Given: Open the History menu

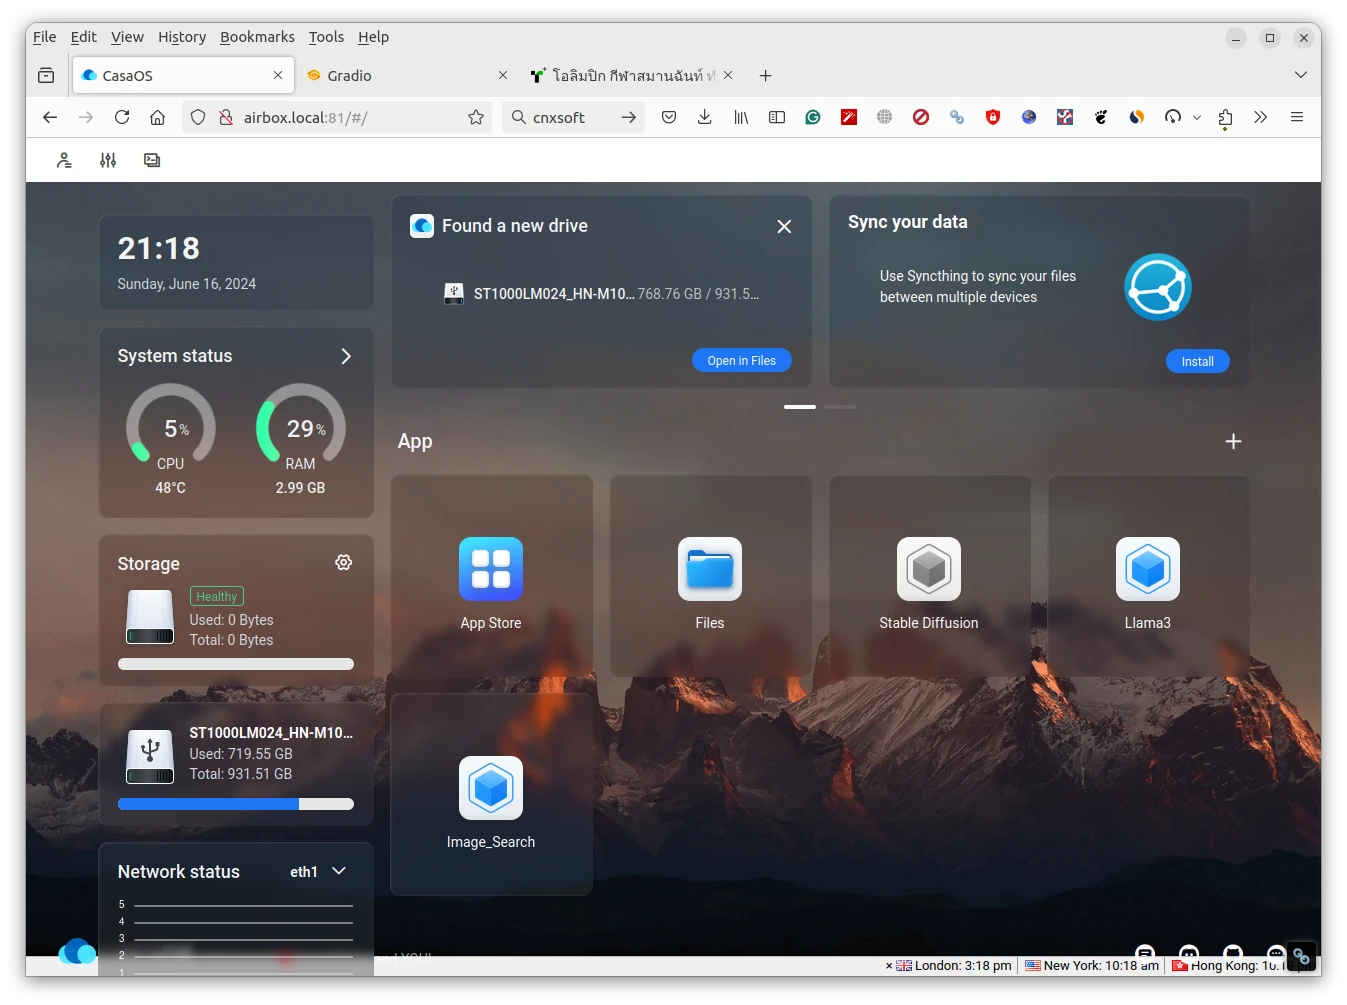Looking at the screenshot, I should pyautogui.click(x=182, y=37).
